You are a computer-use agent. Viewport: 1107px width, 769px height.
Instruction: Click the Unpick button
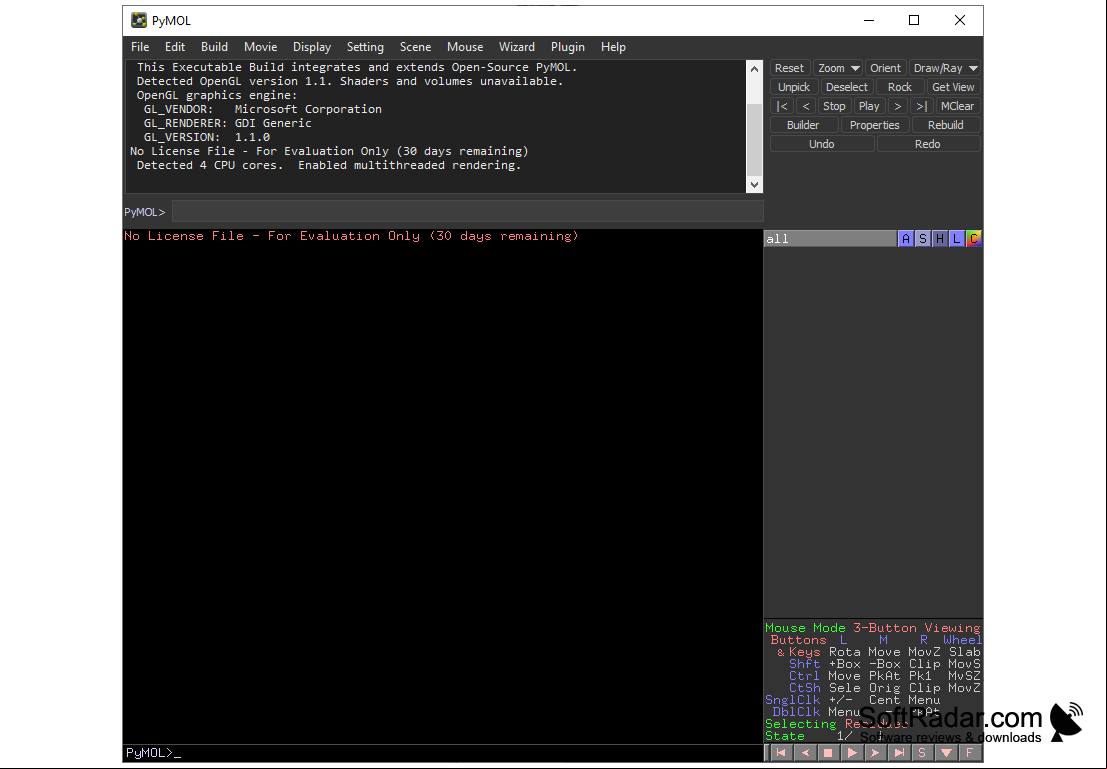point(794,87)
